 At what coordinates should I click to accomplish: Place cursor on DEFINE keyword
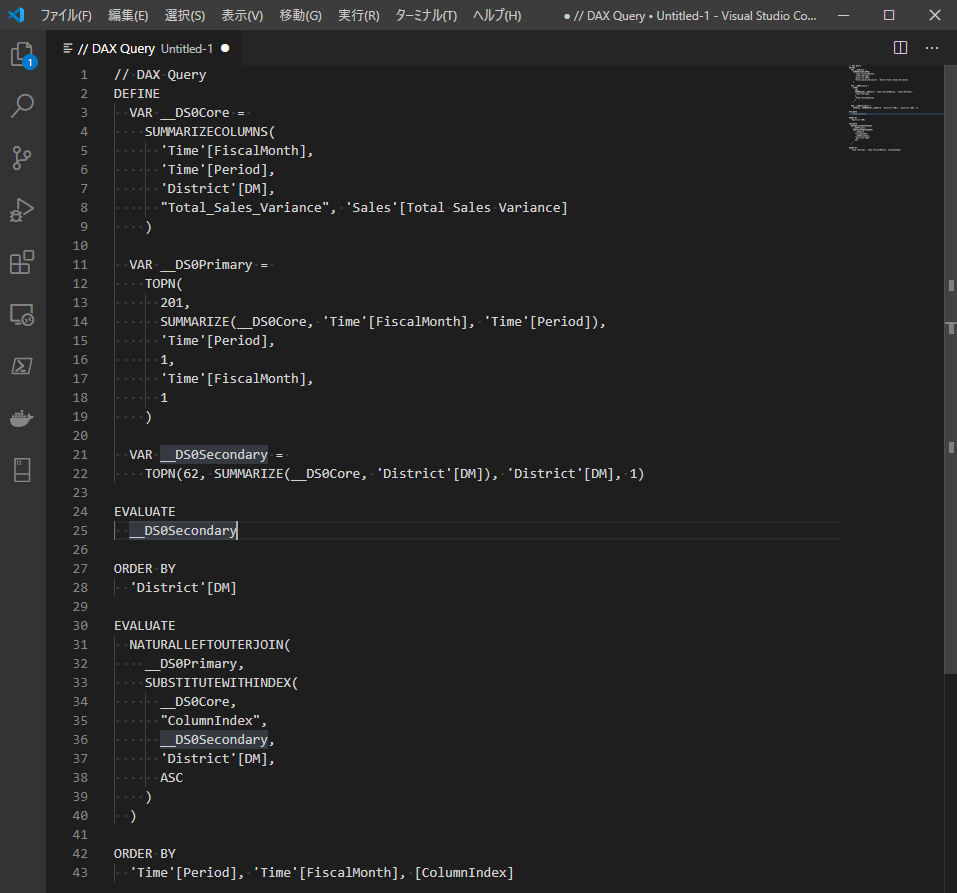click(x=137, y=93)
